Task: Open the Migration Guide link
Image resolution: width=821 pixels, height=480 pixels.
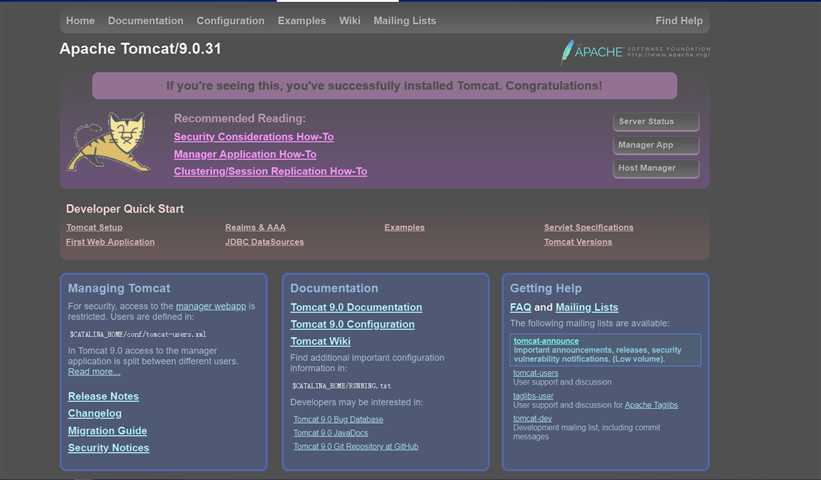Action: point(107,431)
